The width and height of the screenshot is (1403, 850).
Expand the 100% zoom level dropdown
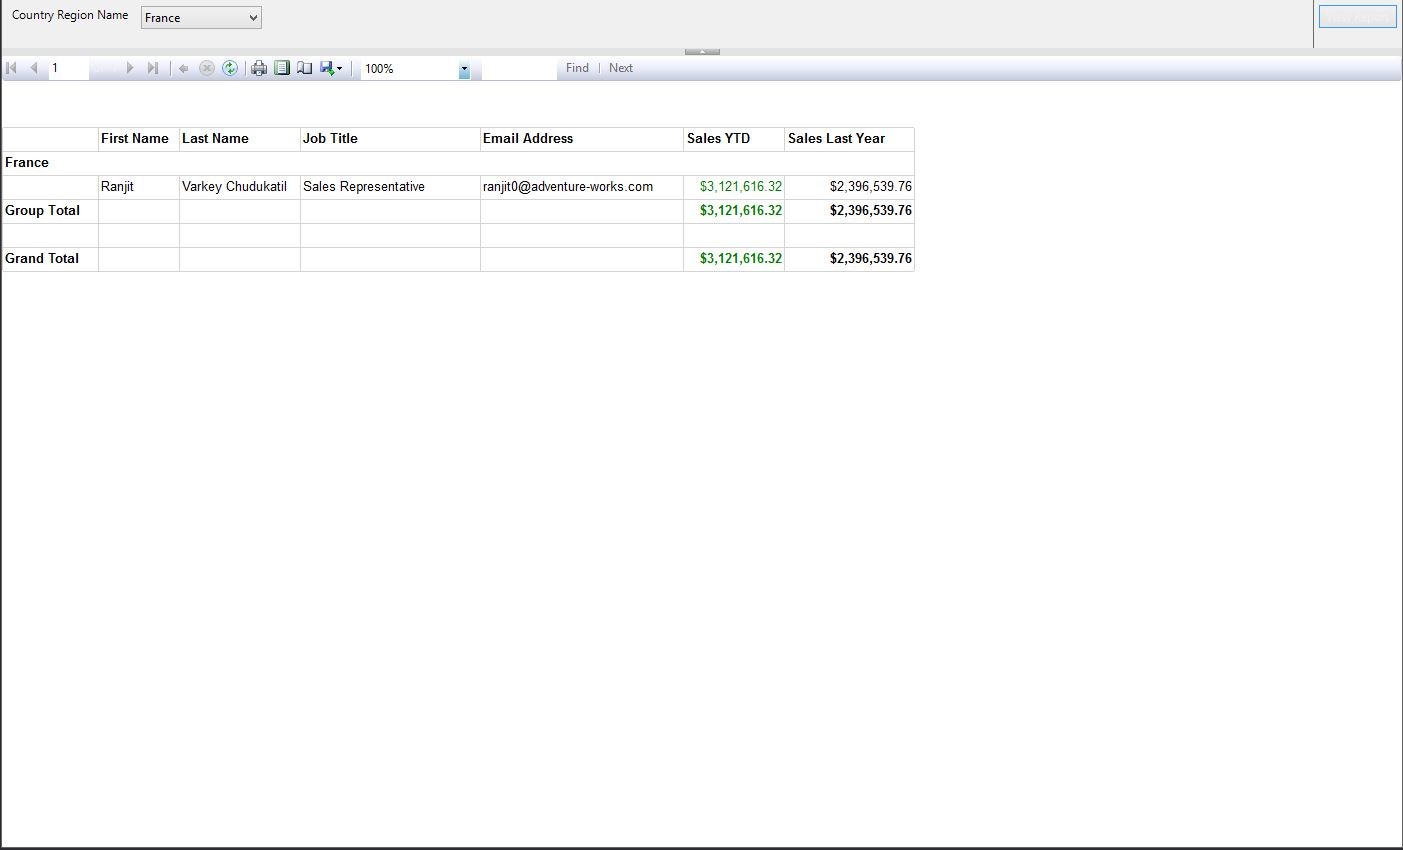[x=464, y=69]
